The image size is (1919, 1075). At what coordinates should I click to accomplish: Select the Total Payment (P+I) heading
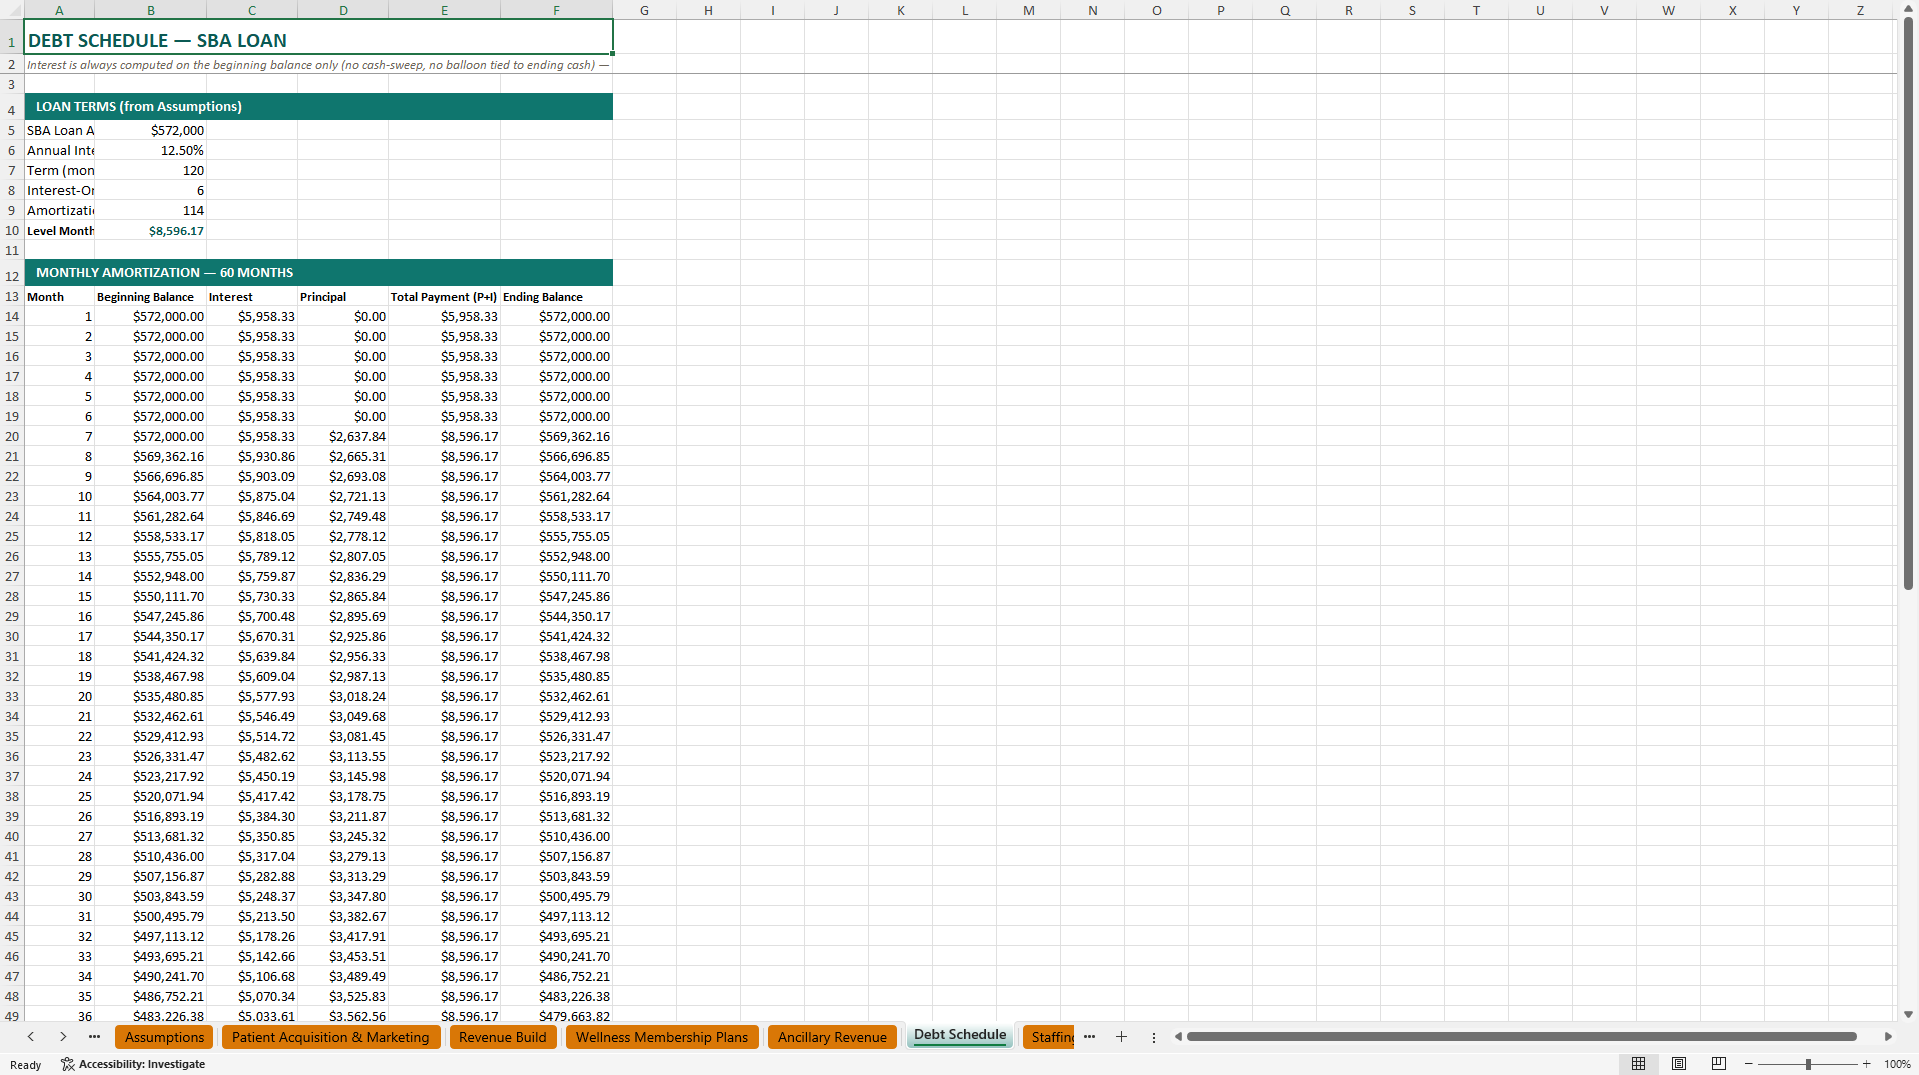pyautogui.click(x=444, y=297)
